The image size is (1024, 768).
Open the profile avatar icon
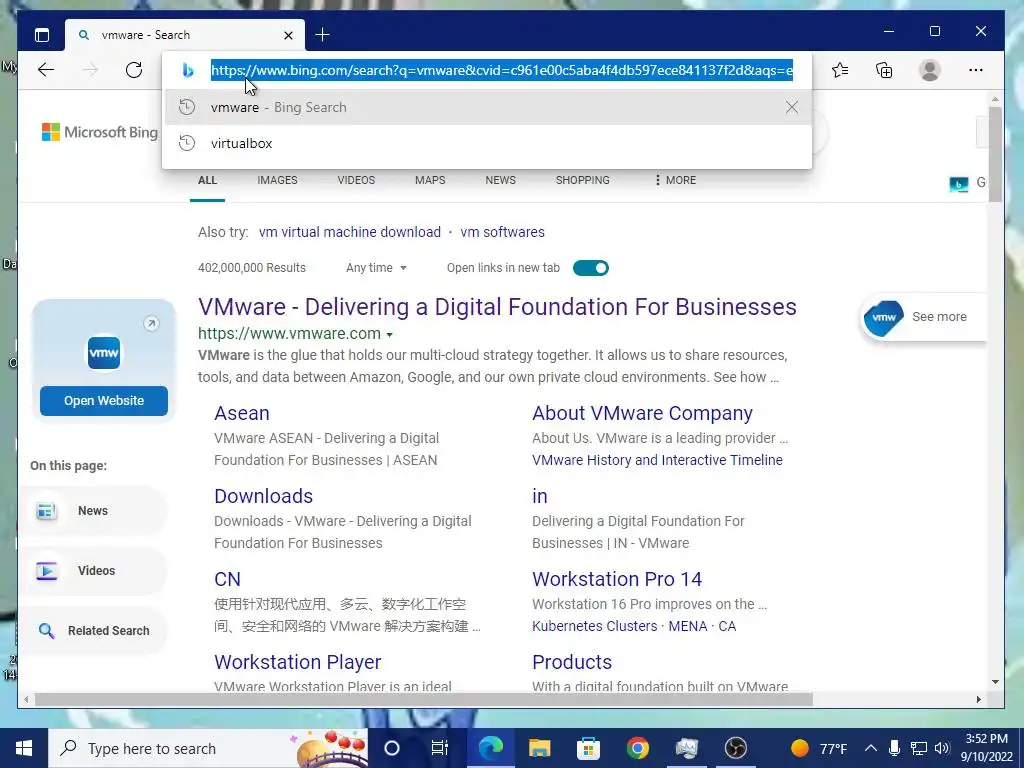(929, 70)
